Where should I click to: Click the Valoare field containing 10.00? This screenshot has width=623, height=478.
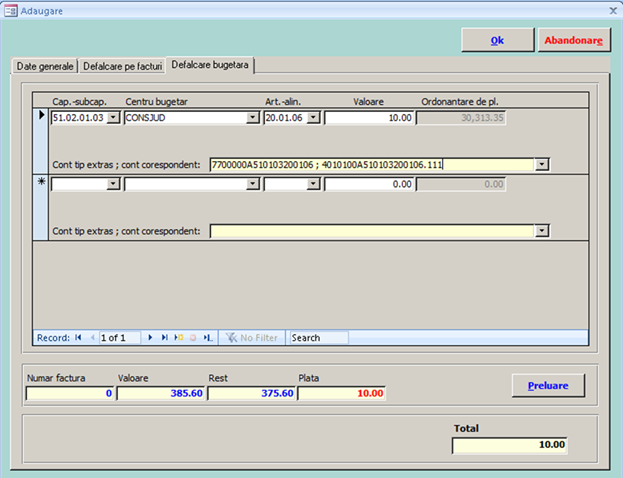click(369, 117)
